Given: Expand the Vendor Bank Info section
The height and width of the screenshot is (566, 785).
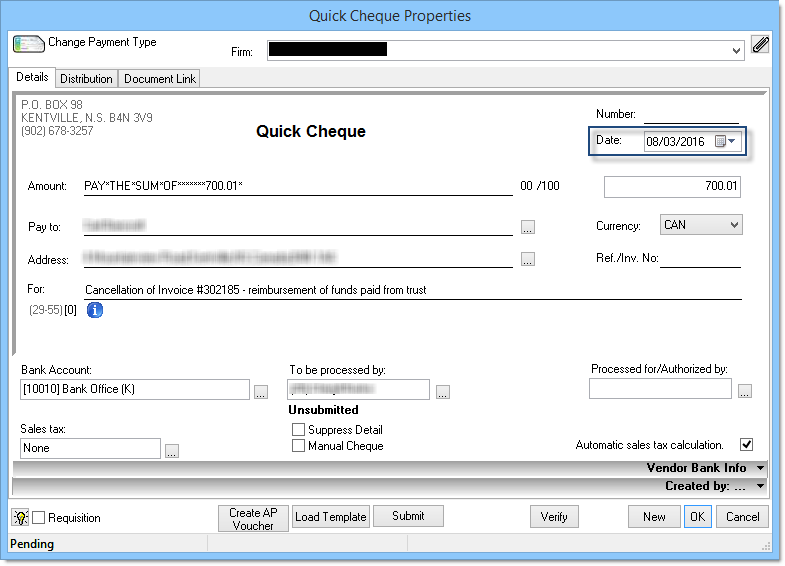Looking at the screenshot, I should coord(760,468).
